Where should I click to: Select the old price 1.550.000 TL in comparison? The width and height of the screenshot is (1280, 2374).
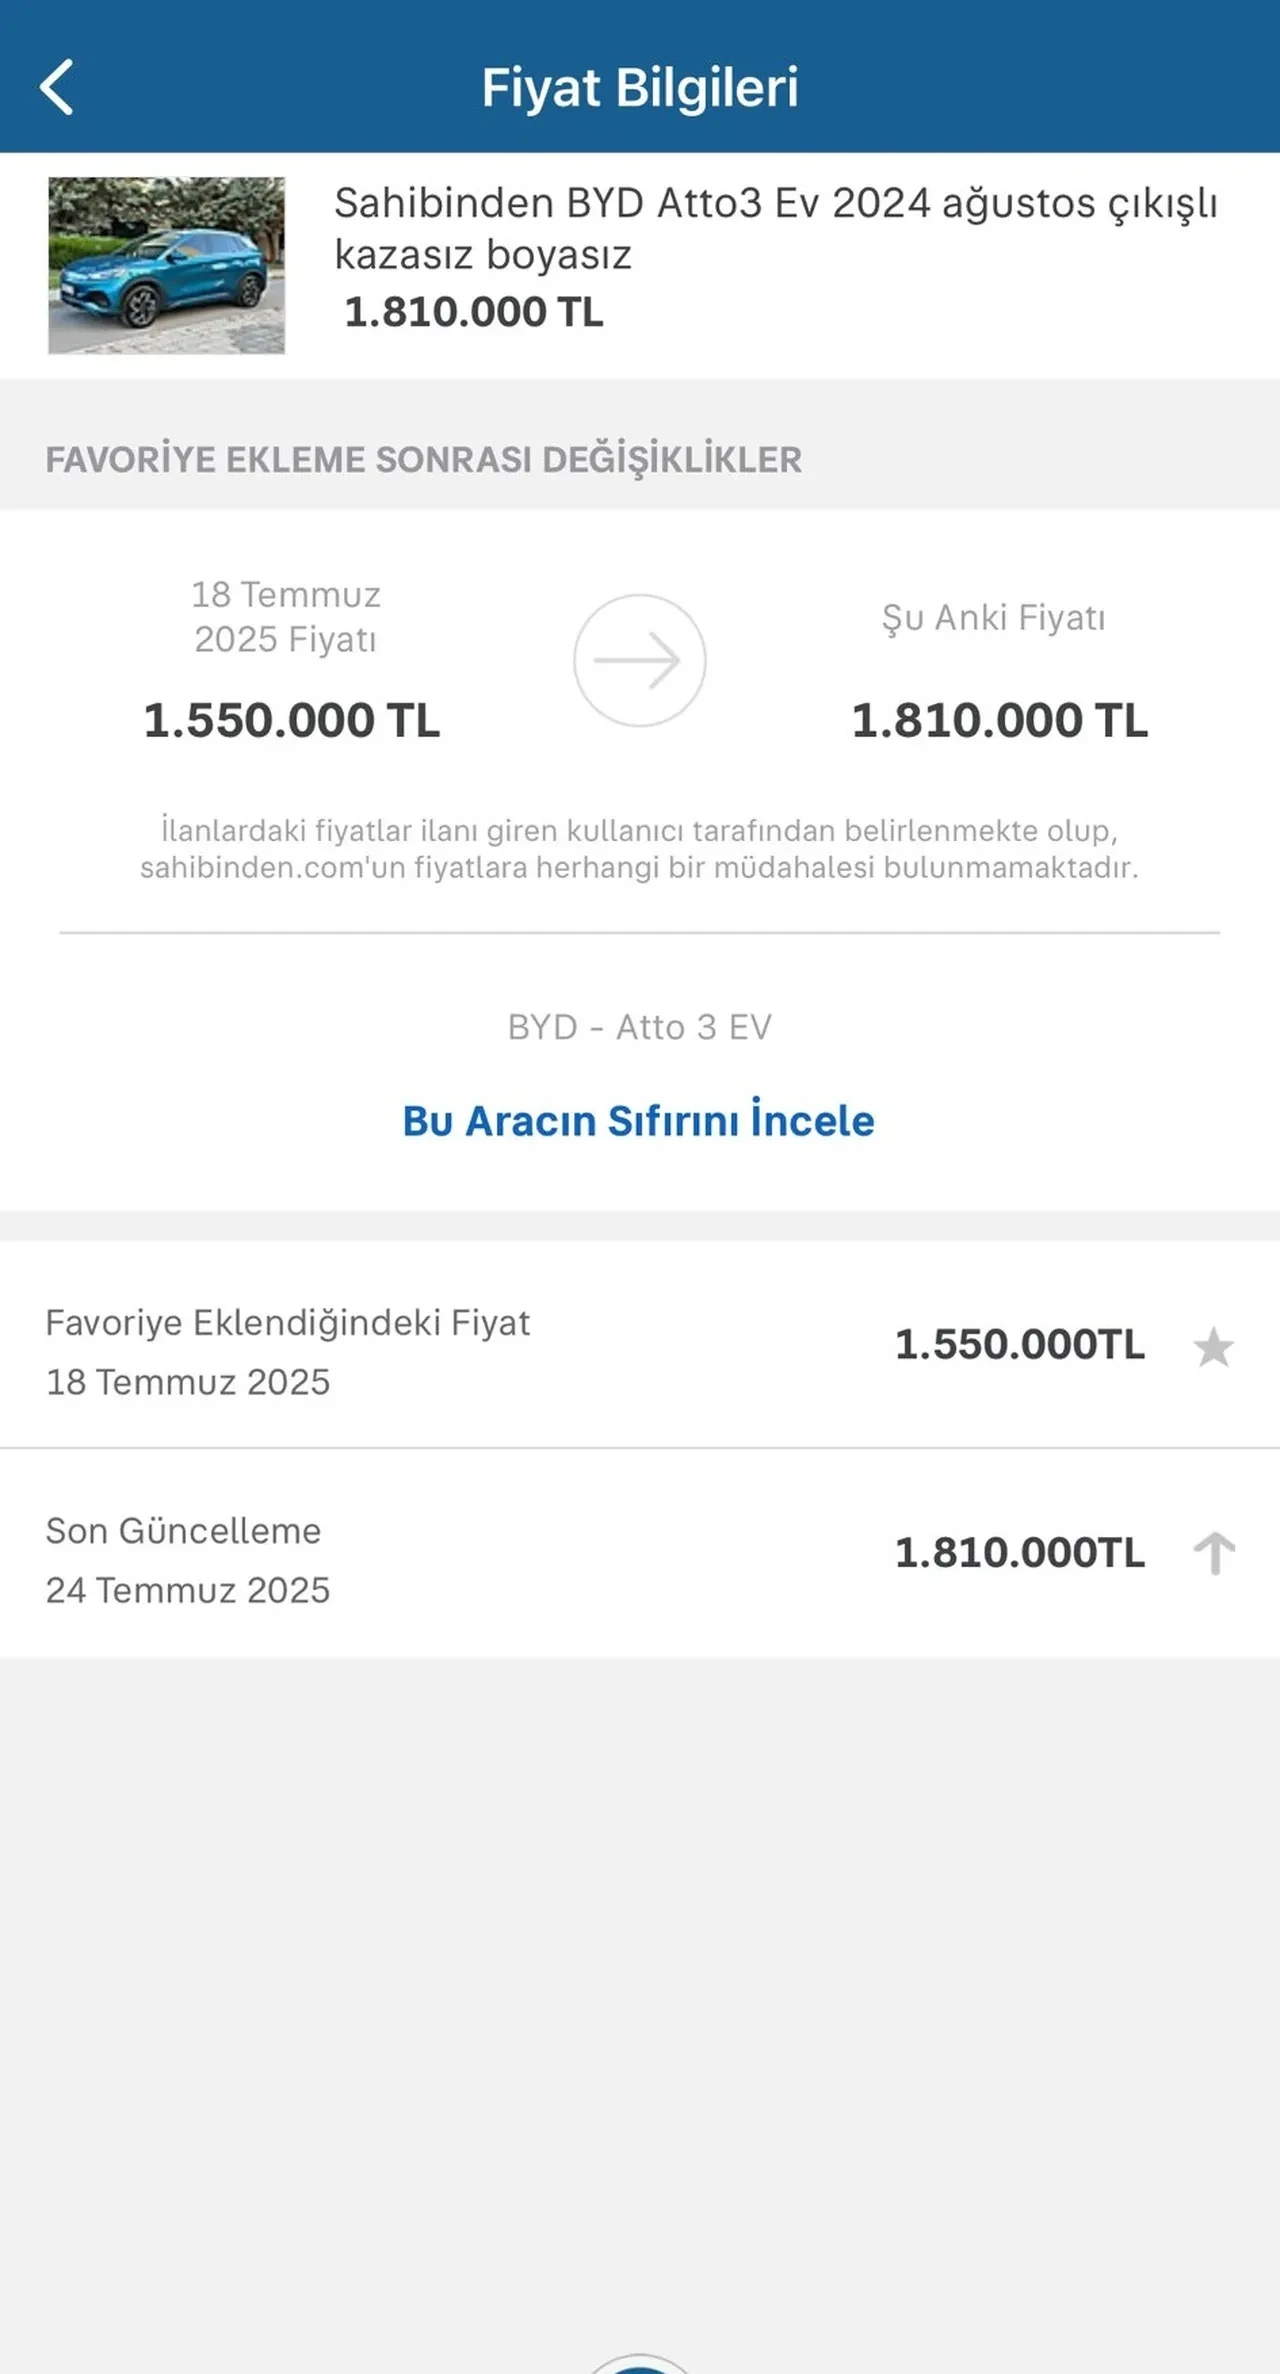click(x=291, y=721)
